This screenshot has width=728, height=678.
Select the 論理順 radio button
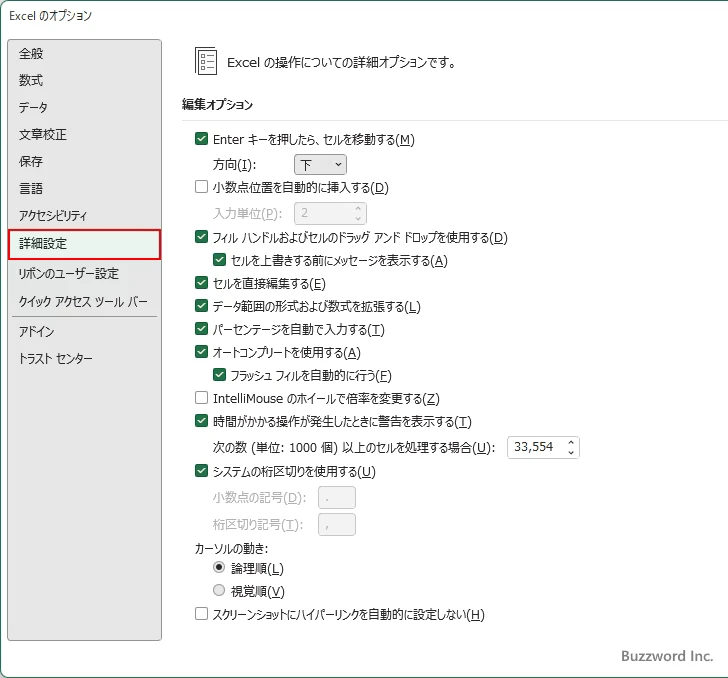point(219,567)
